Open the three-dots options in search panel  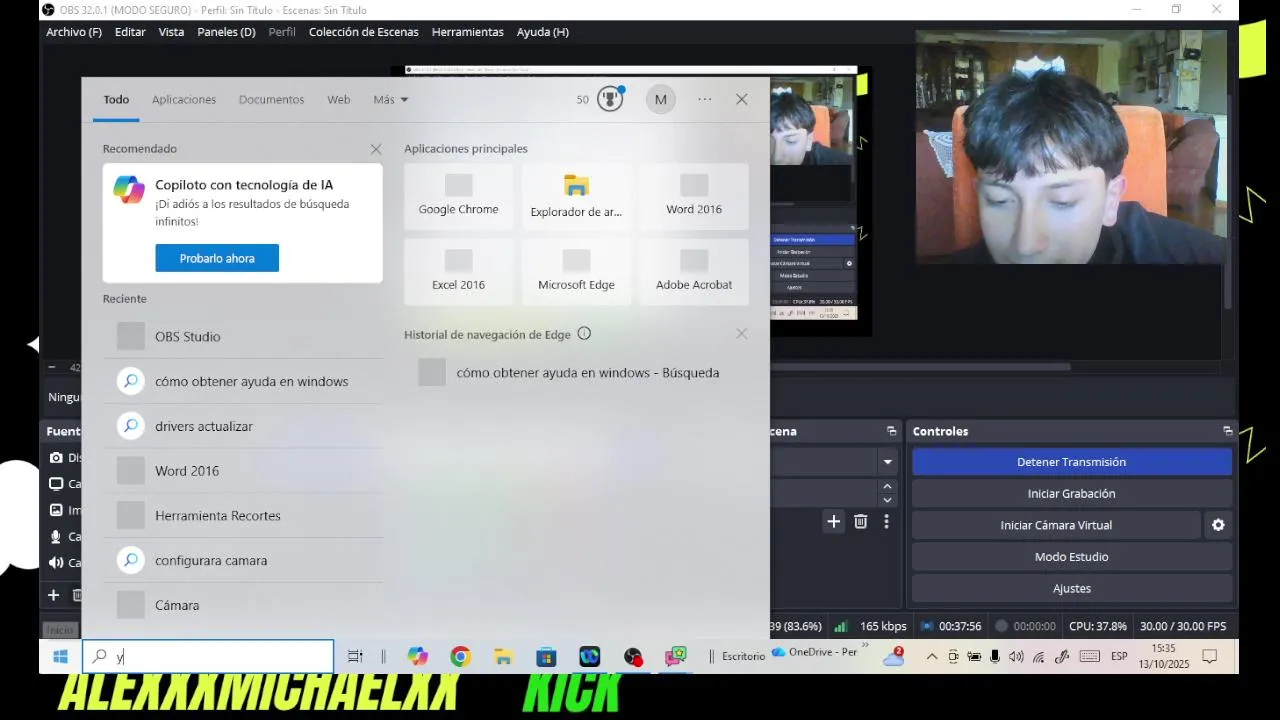pos(705,99)
